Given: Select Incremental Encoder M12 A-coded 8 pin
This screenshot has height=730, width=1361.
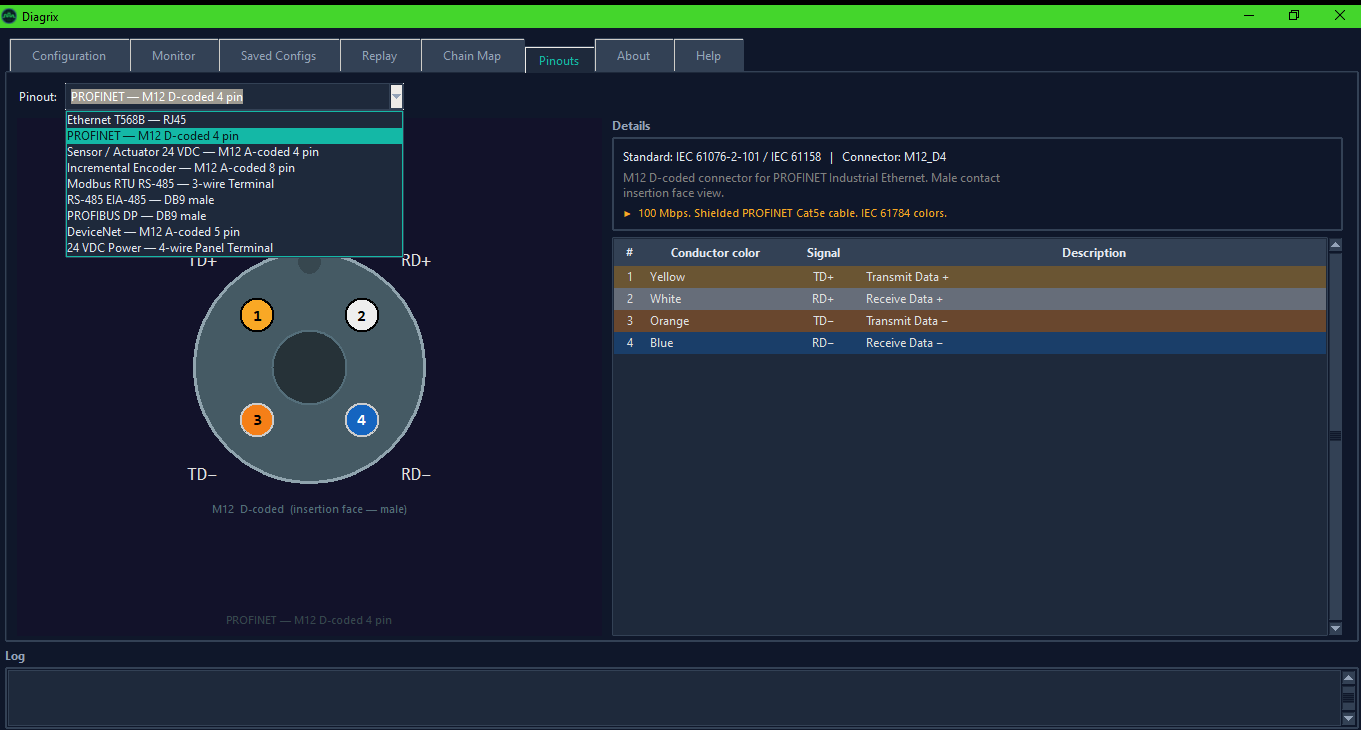Looking at the screenshot, I should click(234, 168).
